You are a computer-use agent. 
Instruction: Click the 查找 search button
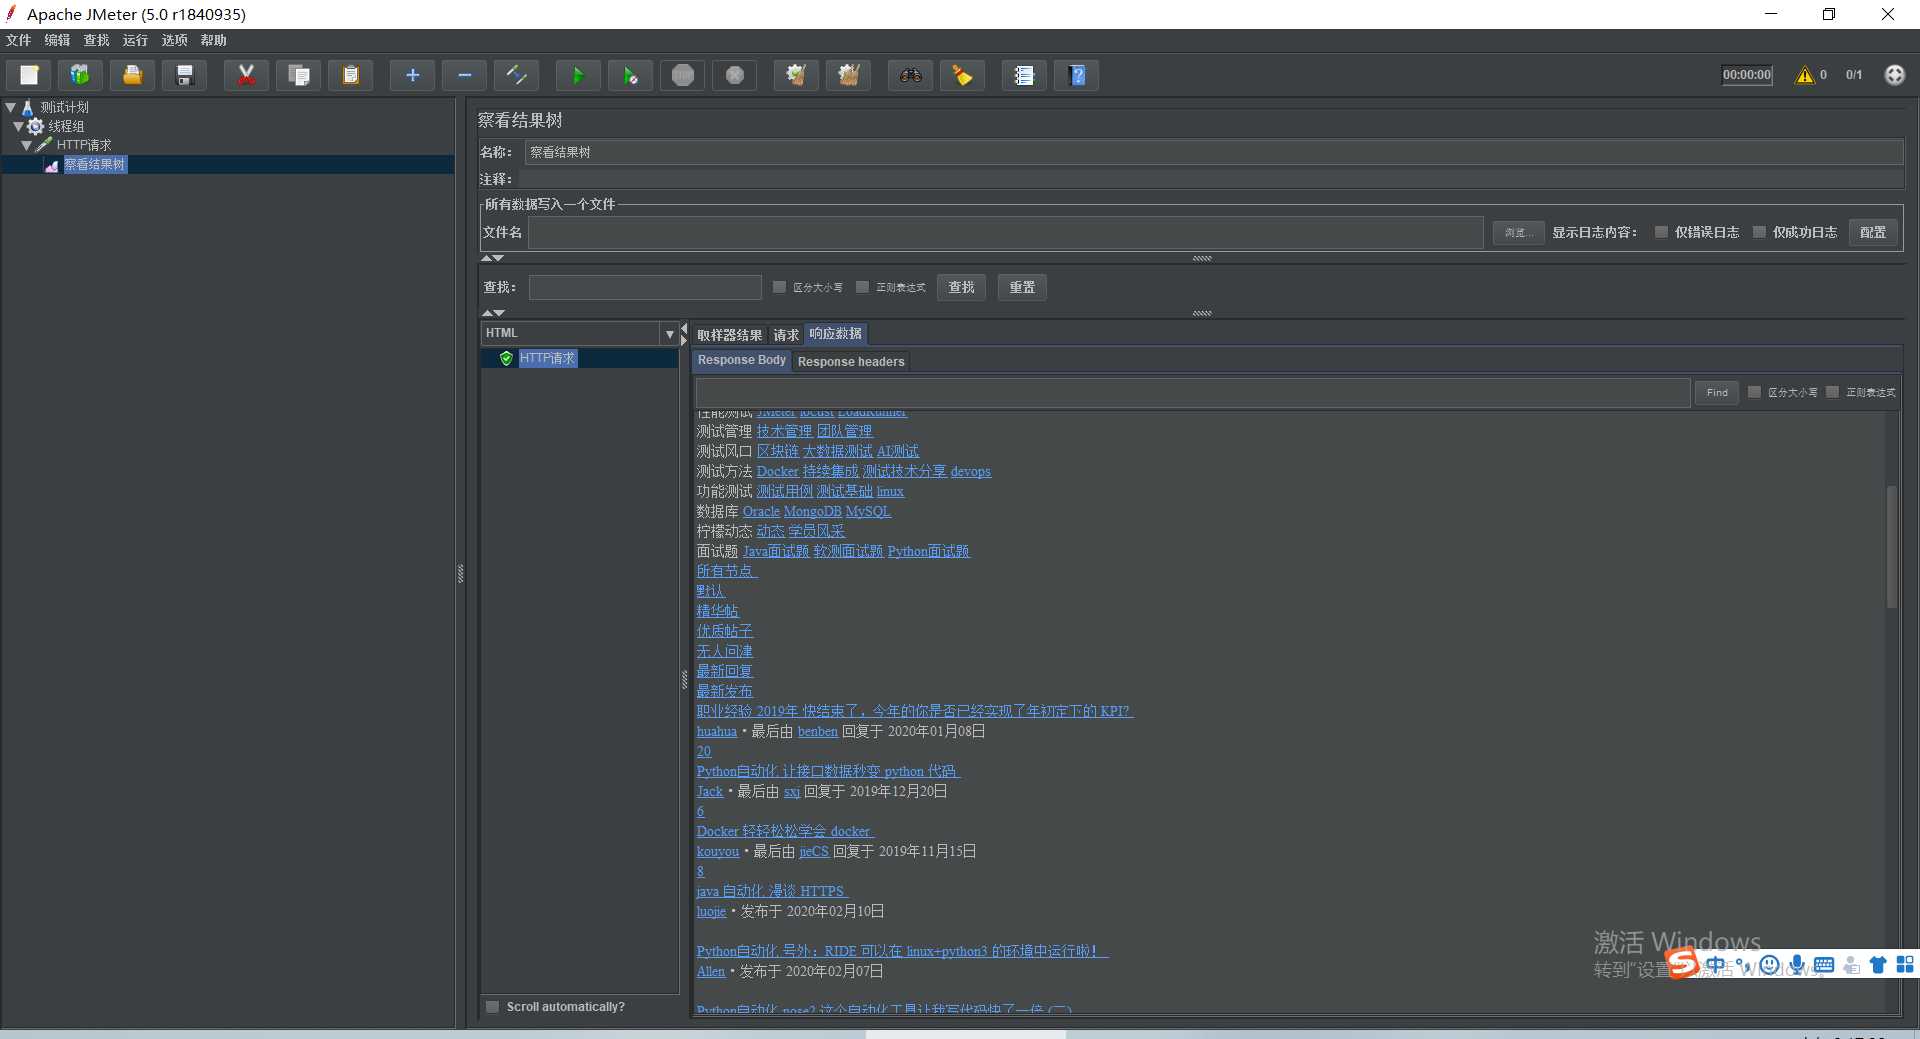(961, 287)
